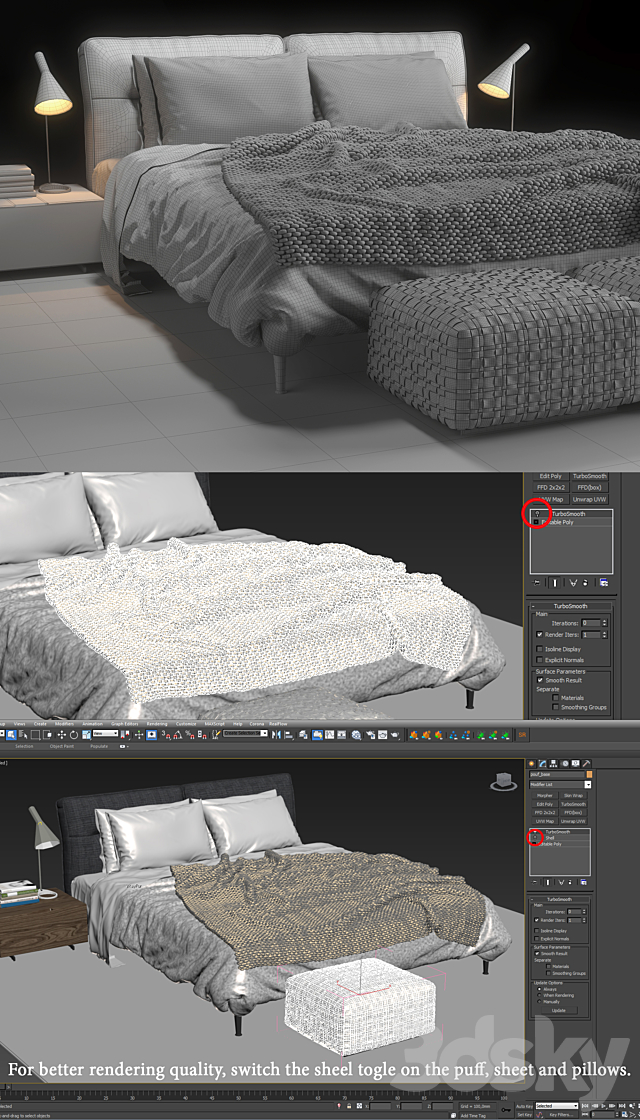The width and height of the screenshot is (640, 1120).
Task: Open the MAXScript menu
Action: click(x=214, y=724)
